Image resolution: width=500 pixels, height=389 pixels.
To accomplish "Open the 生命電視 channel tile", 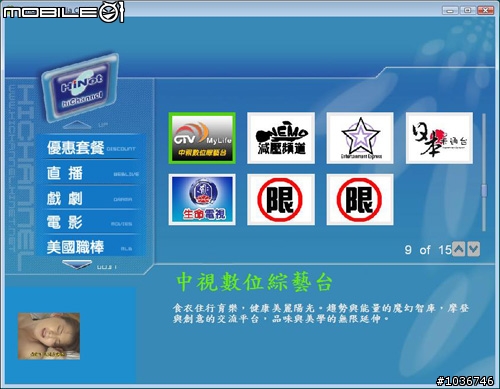I will pos(202,199).
